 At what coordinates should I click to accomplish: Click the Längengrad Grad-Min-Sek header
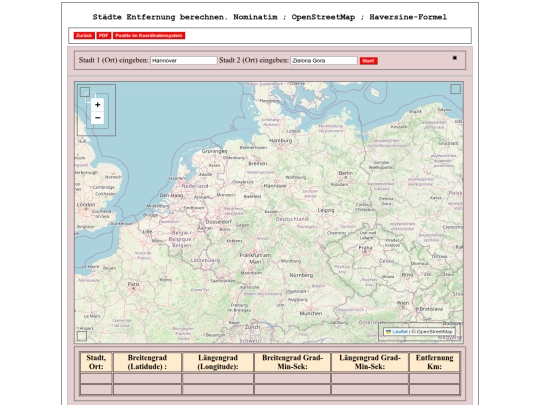pos(370,362)
